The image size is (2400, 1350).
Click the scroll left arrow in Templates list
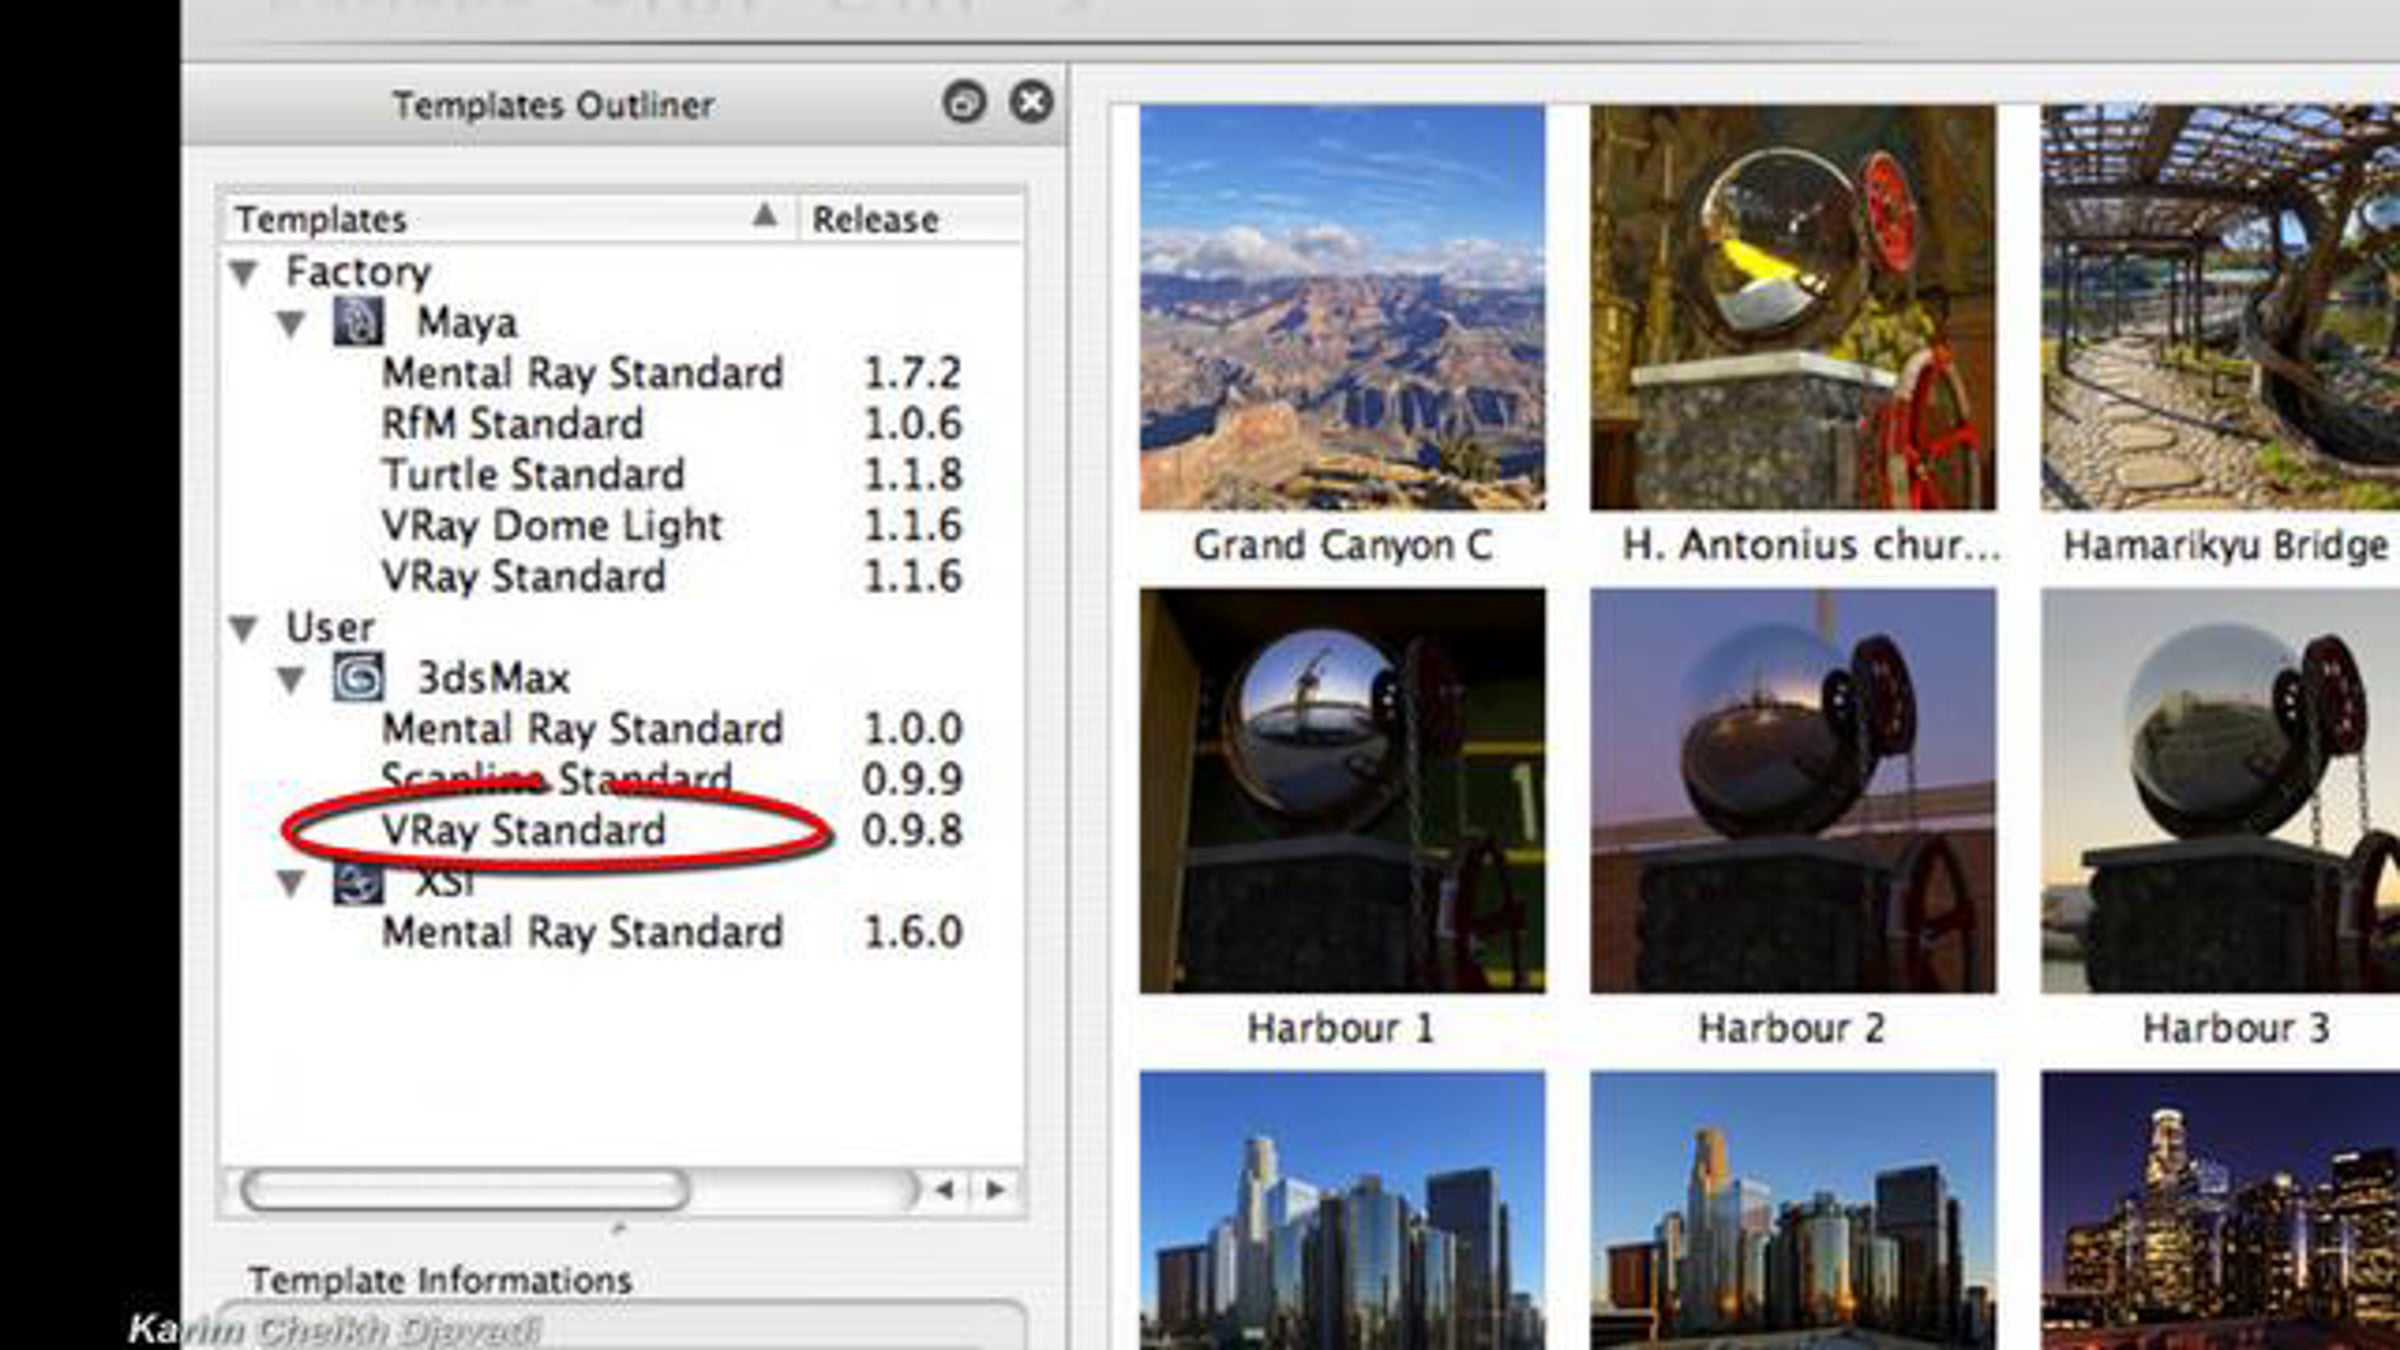944,1190
